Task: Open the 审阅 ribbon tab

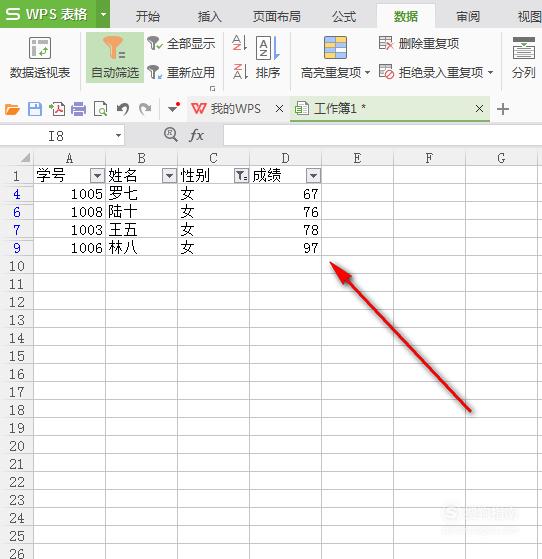Action: click(x=467, y=16)
